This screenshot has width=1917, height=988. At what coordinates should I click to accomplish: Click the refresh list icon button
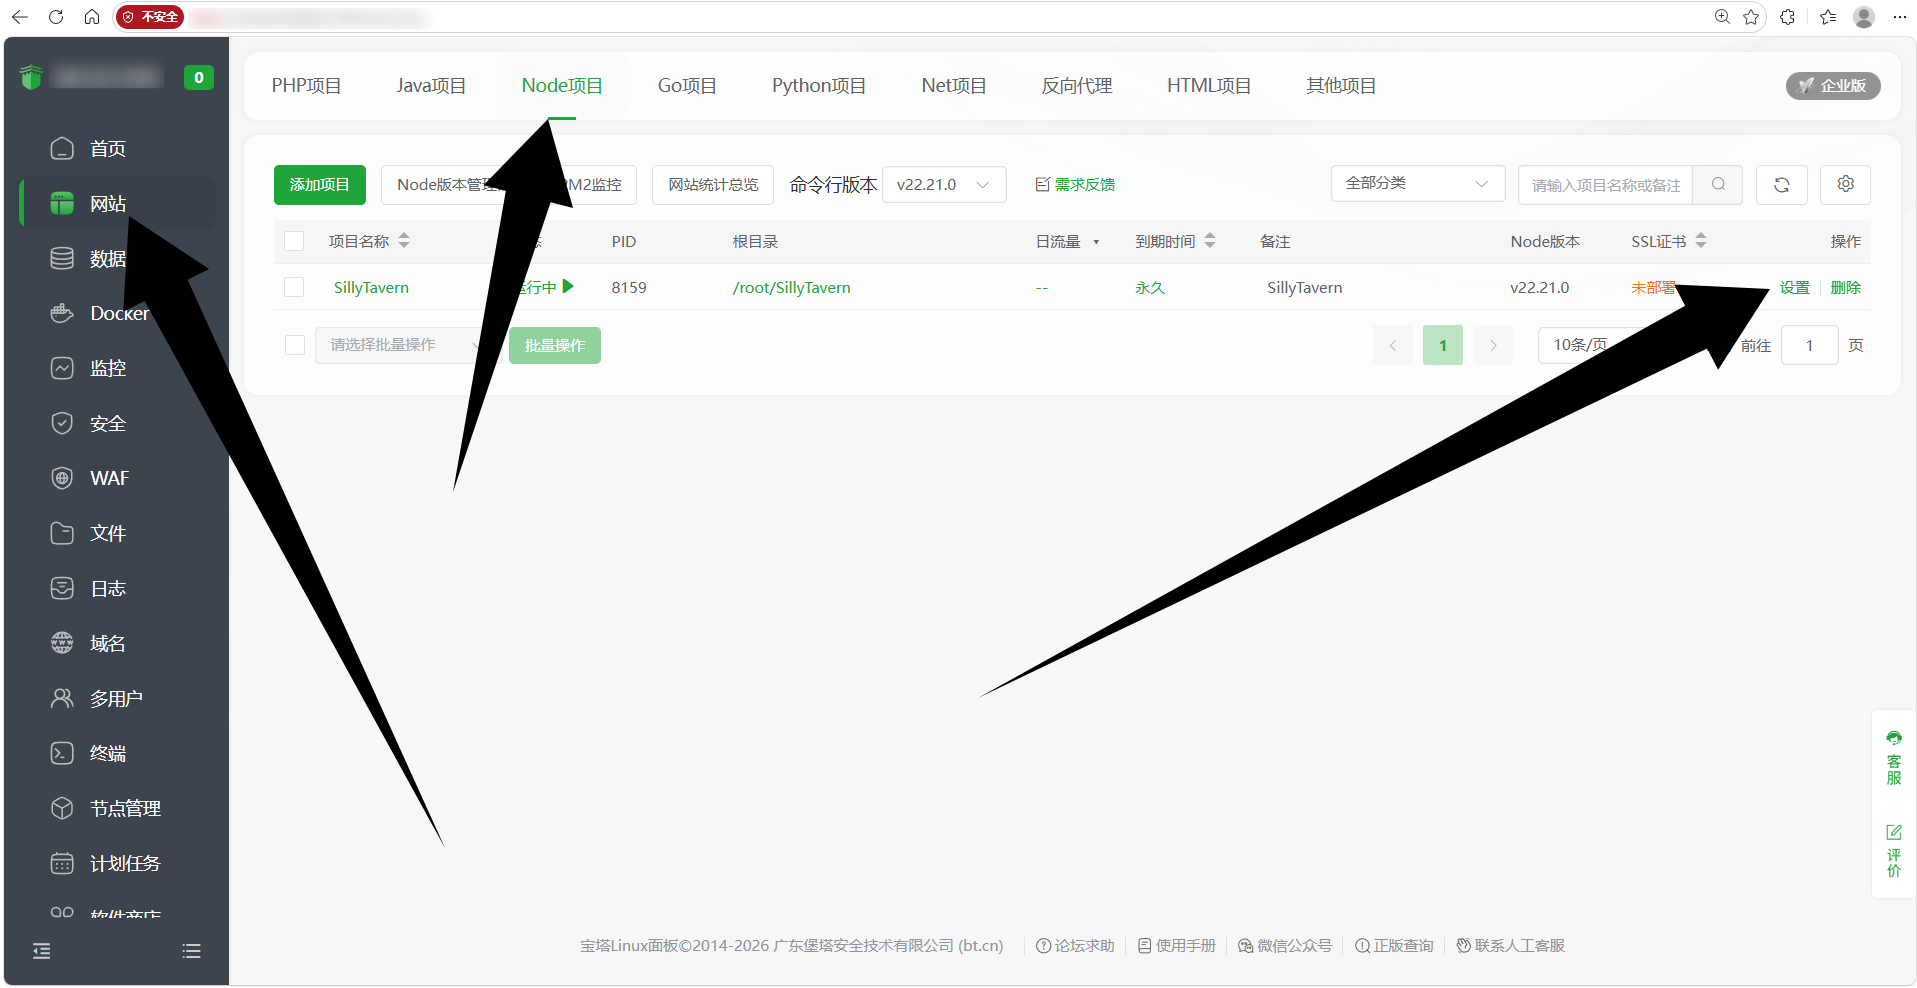click(x=1781, y=185)
